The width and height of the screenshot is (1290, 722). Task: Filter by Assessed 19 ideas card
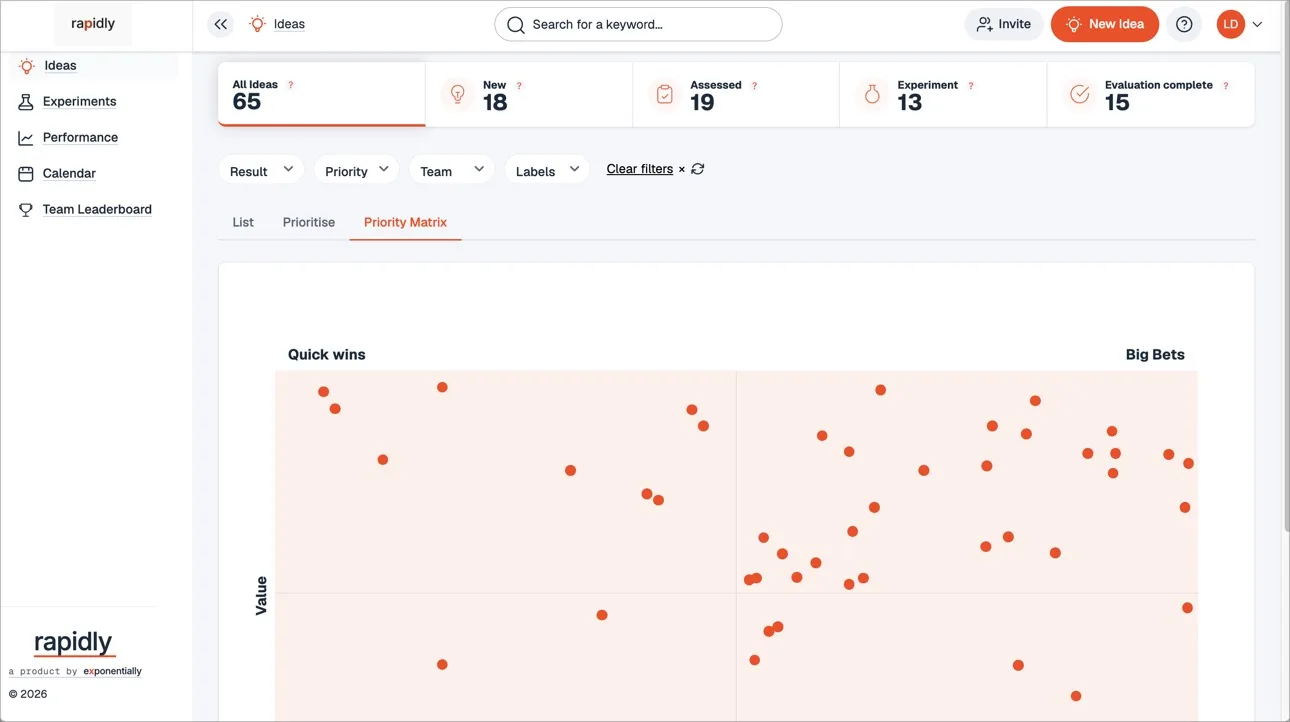(x=736, y=94)
